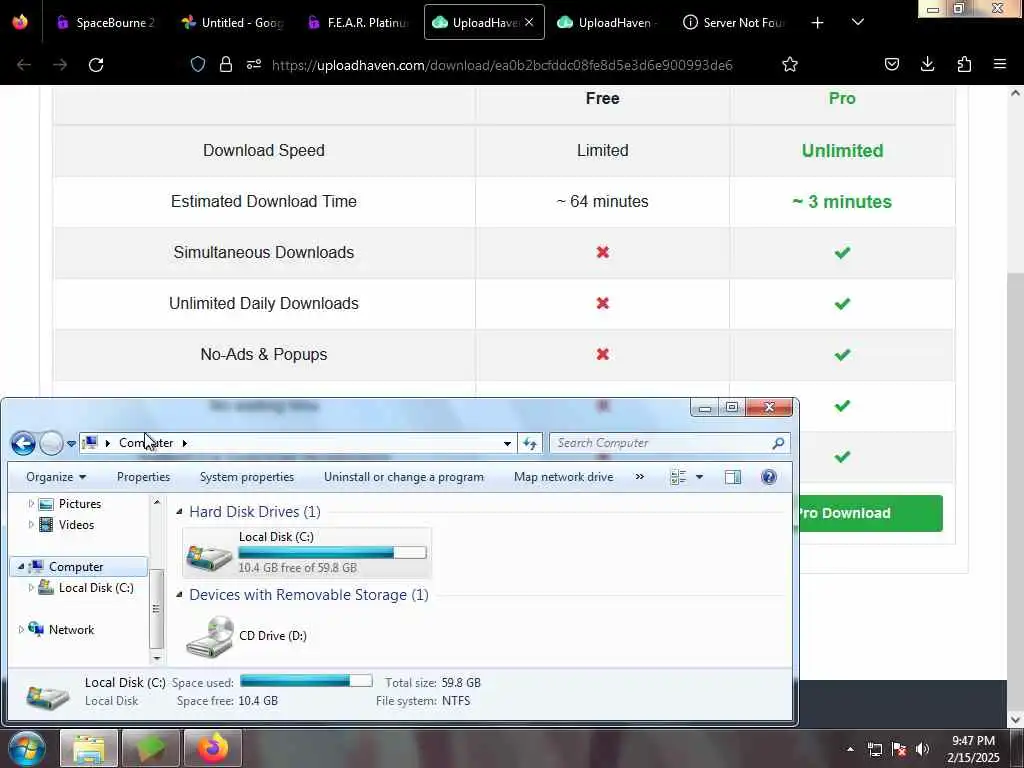Screen dimensions: 1024x768
Task: Click the site security padlock icon
Action: pos(226,64)
